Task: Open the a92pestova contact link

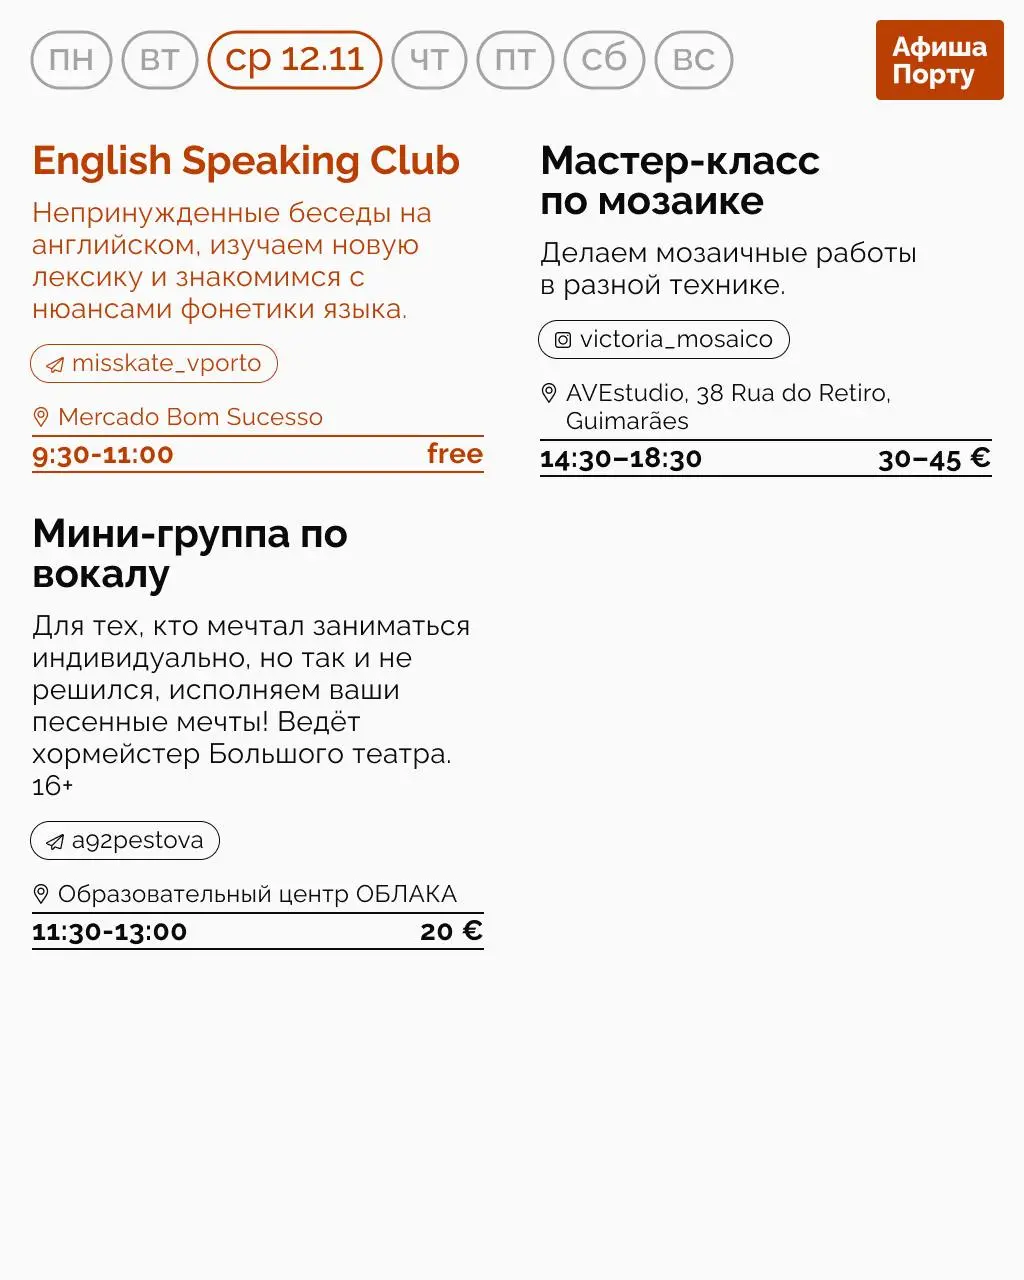Action: tap(123, 841)
